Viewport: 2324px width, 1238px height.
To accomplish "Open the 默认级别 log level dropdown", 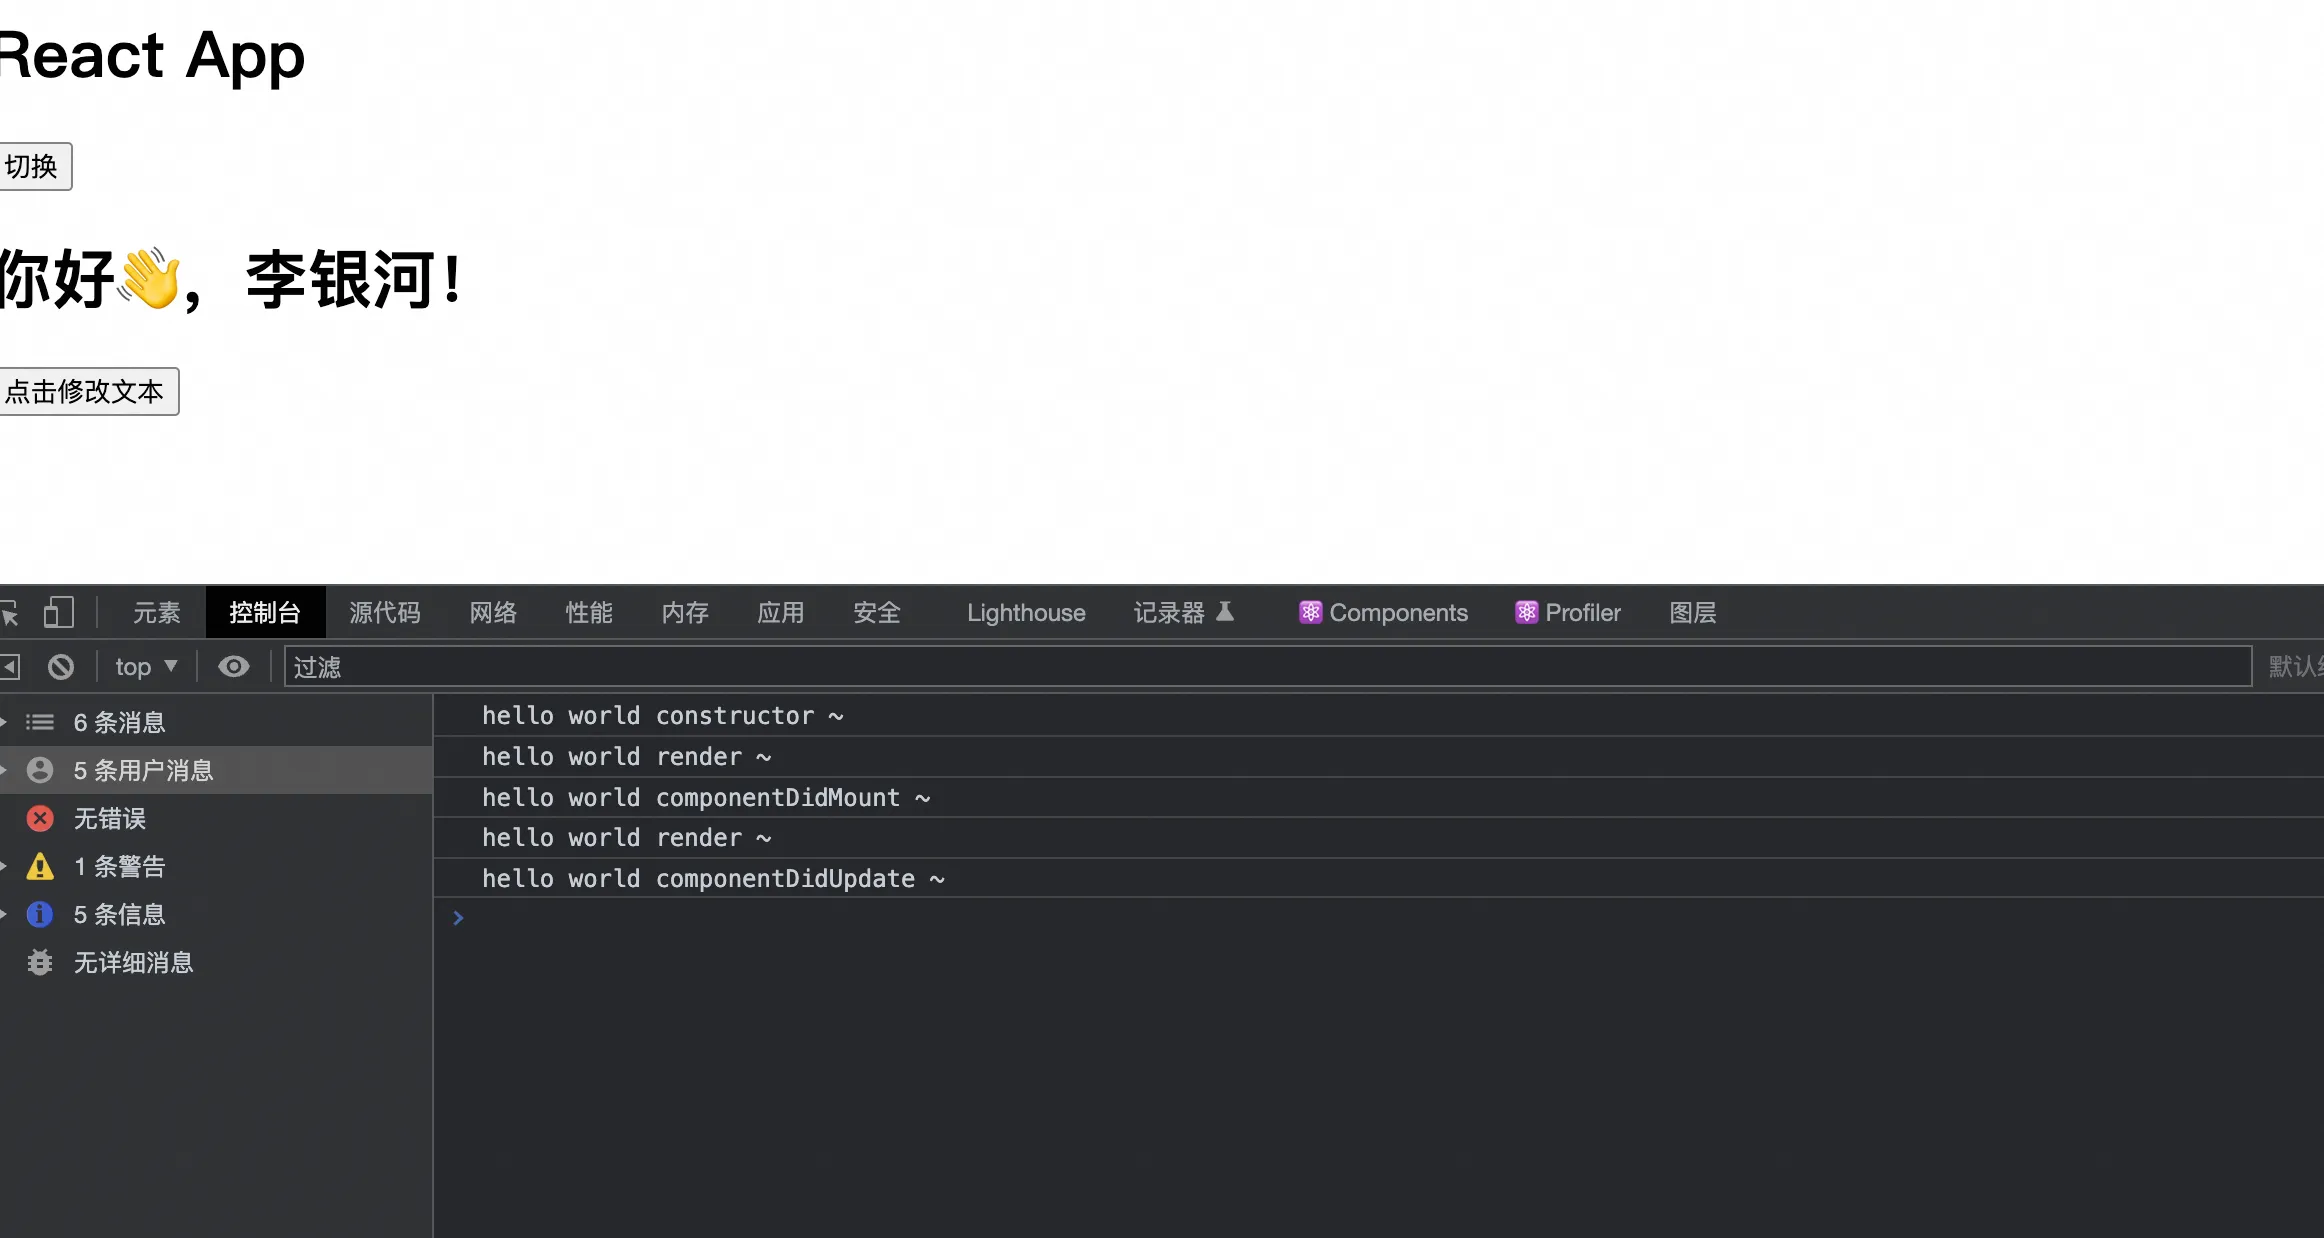I will tap(2296, 667).
